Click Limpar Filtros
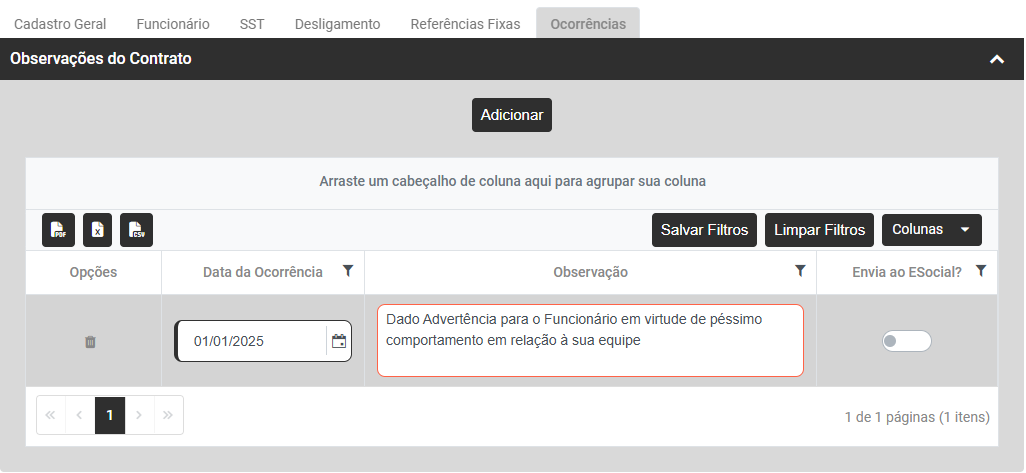Screen dimensions: 1026x473 pyautogui.click(x=819, y=230)
